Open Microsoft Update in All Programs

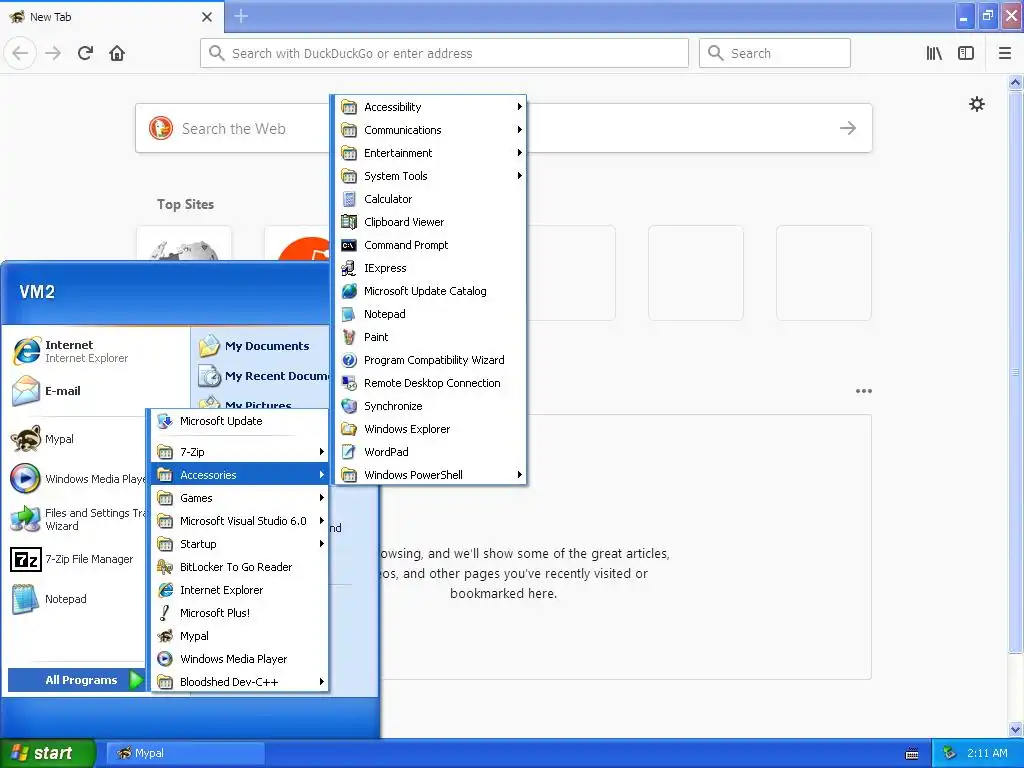tap(239, 421)
